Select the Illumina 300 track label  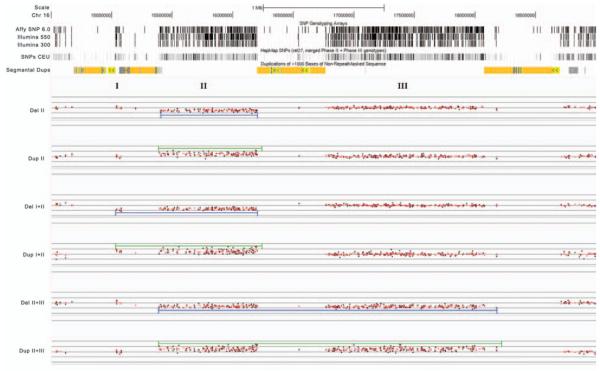click(34, 45)
